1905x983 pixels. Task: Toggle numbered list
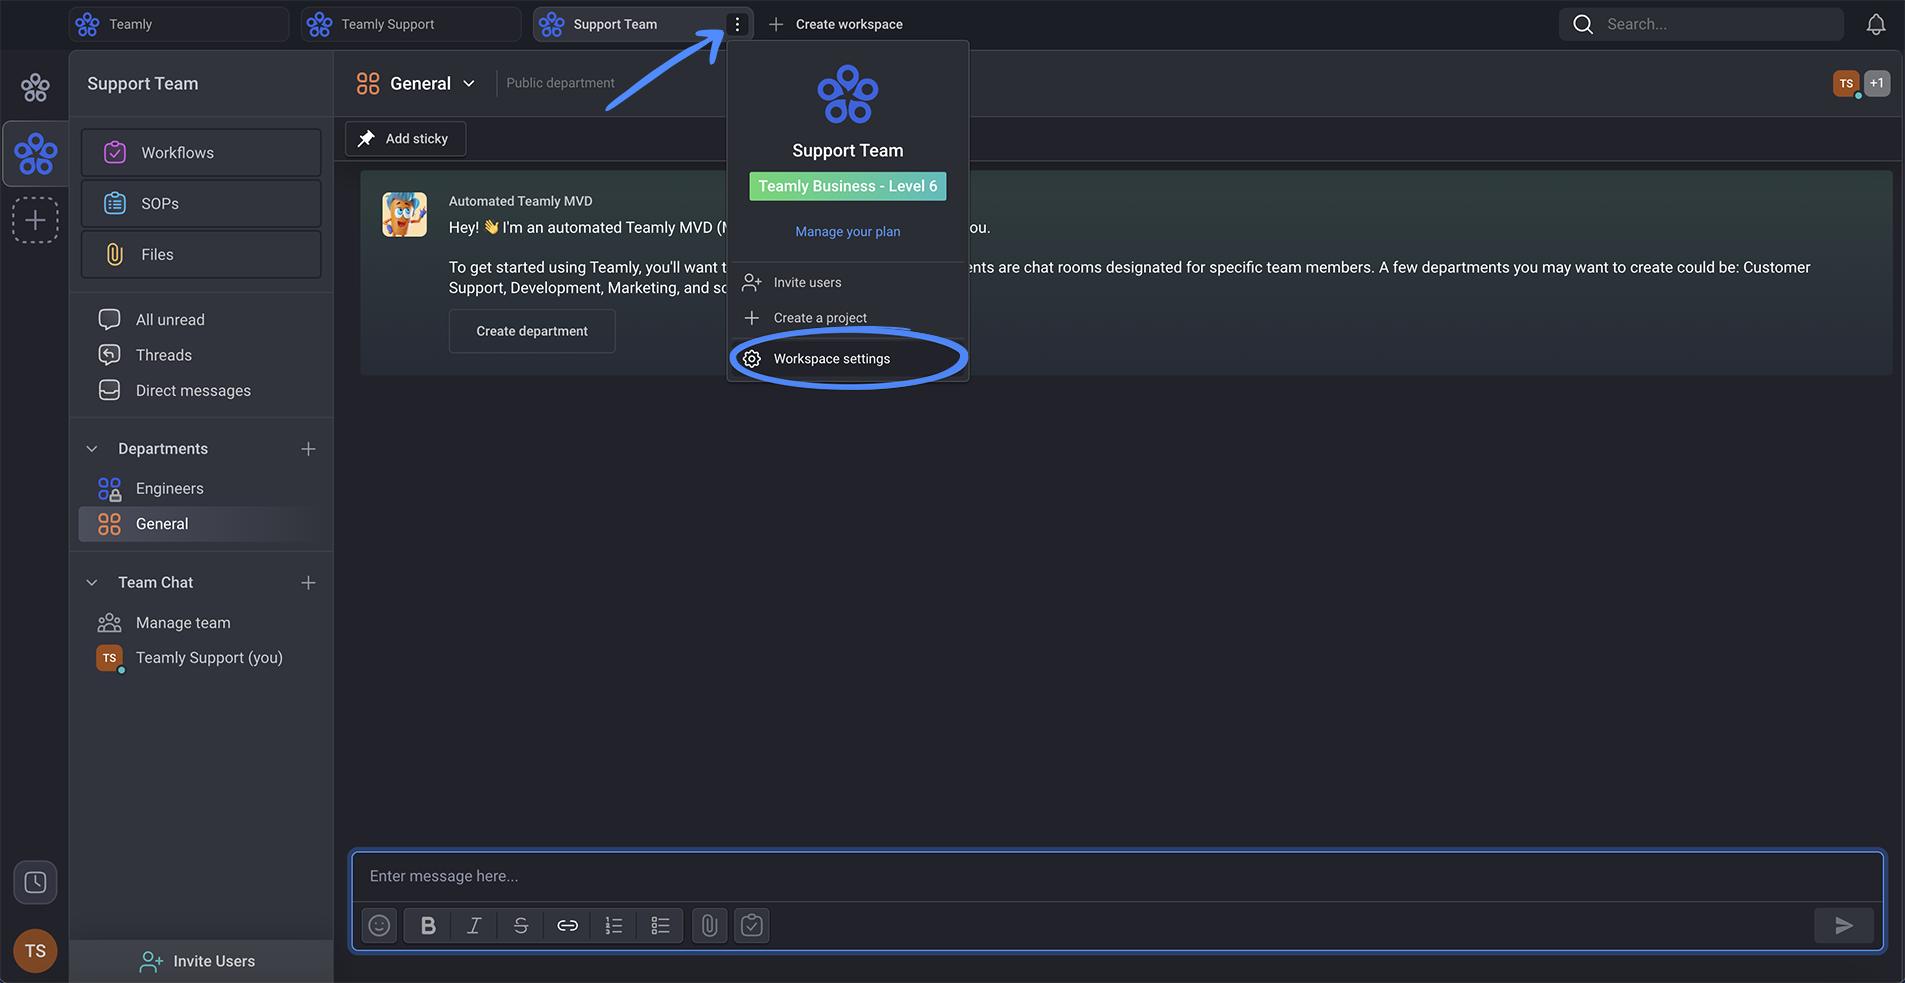click(x=614, y=926)
